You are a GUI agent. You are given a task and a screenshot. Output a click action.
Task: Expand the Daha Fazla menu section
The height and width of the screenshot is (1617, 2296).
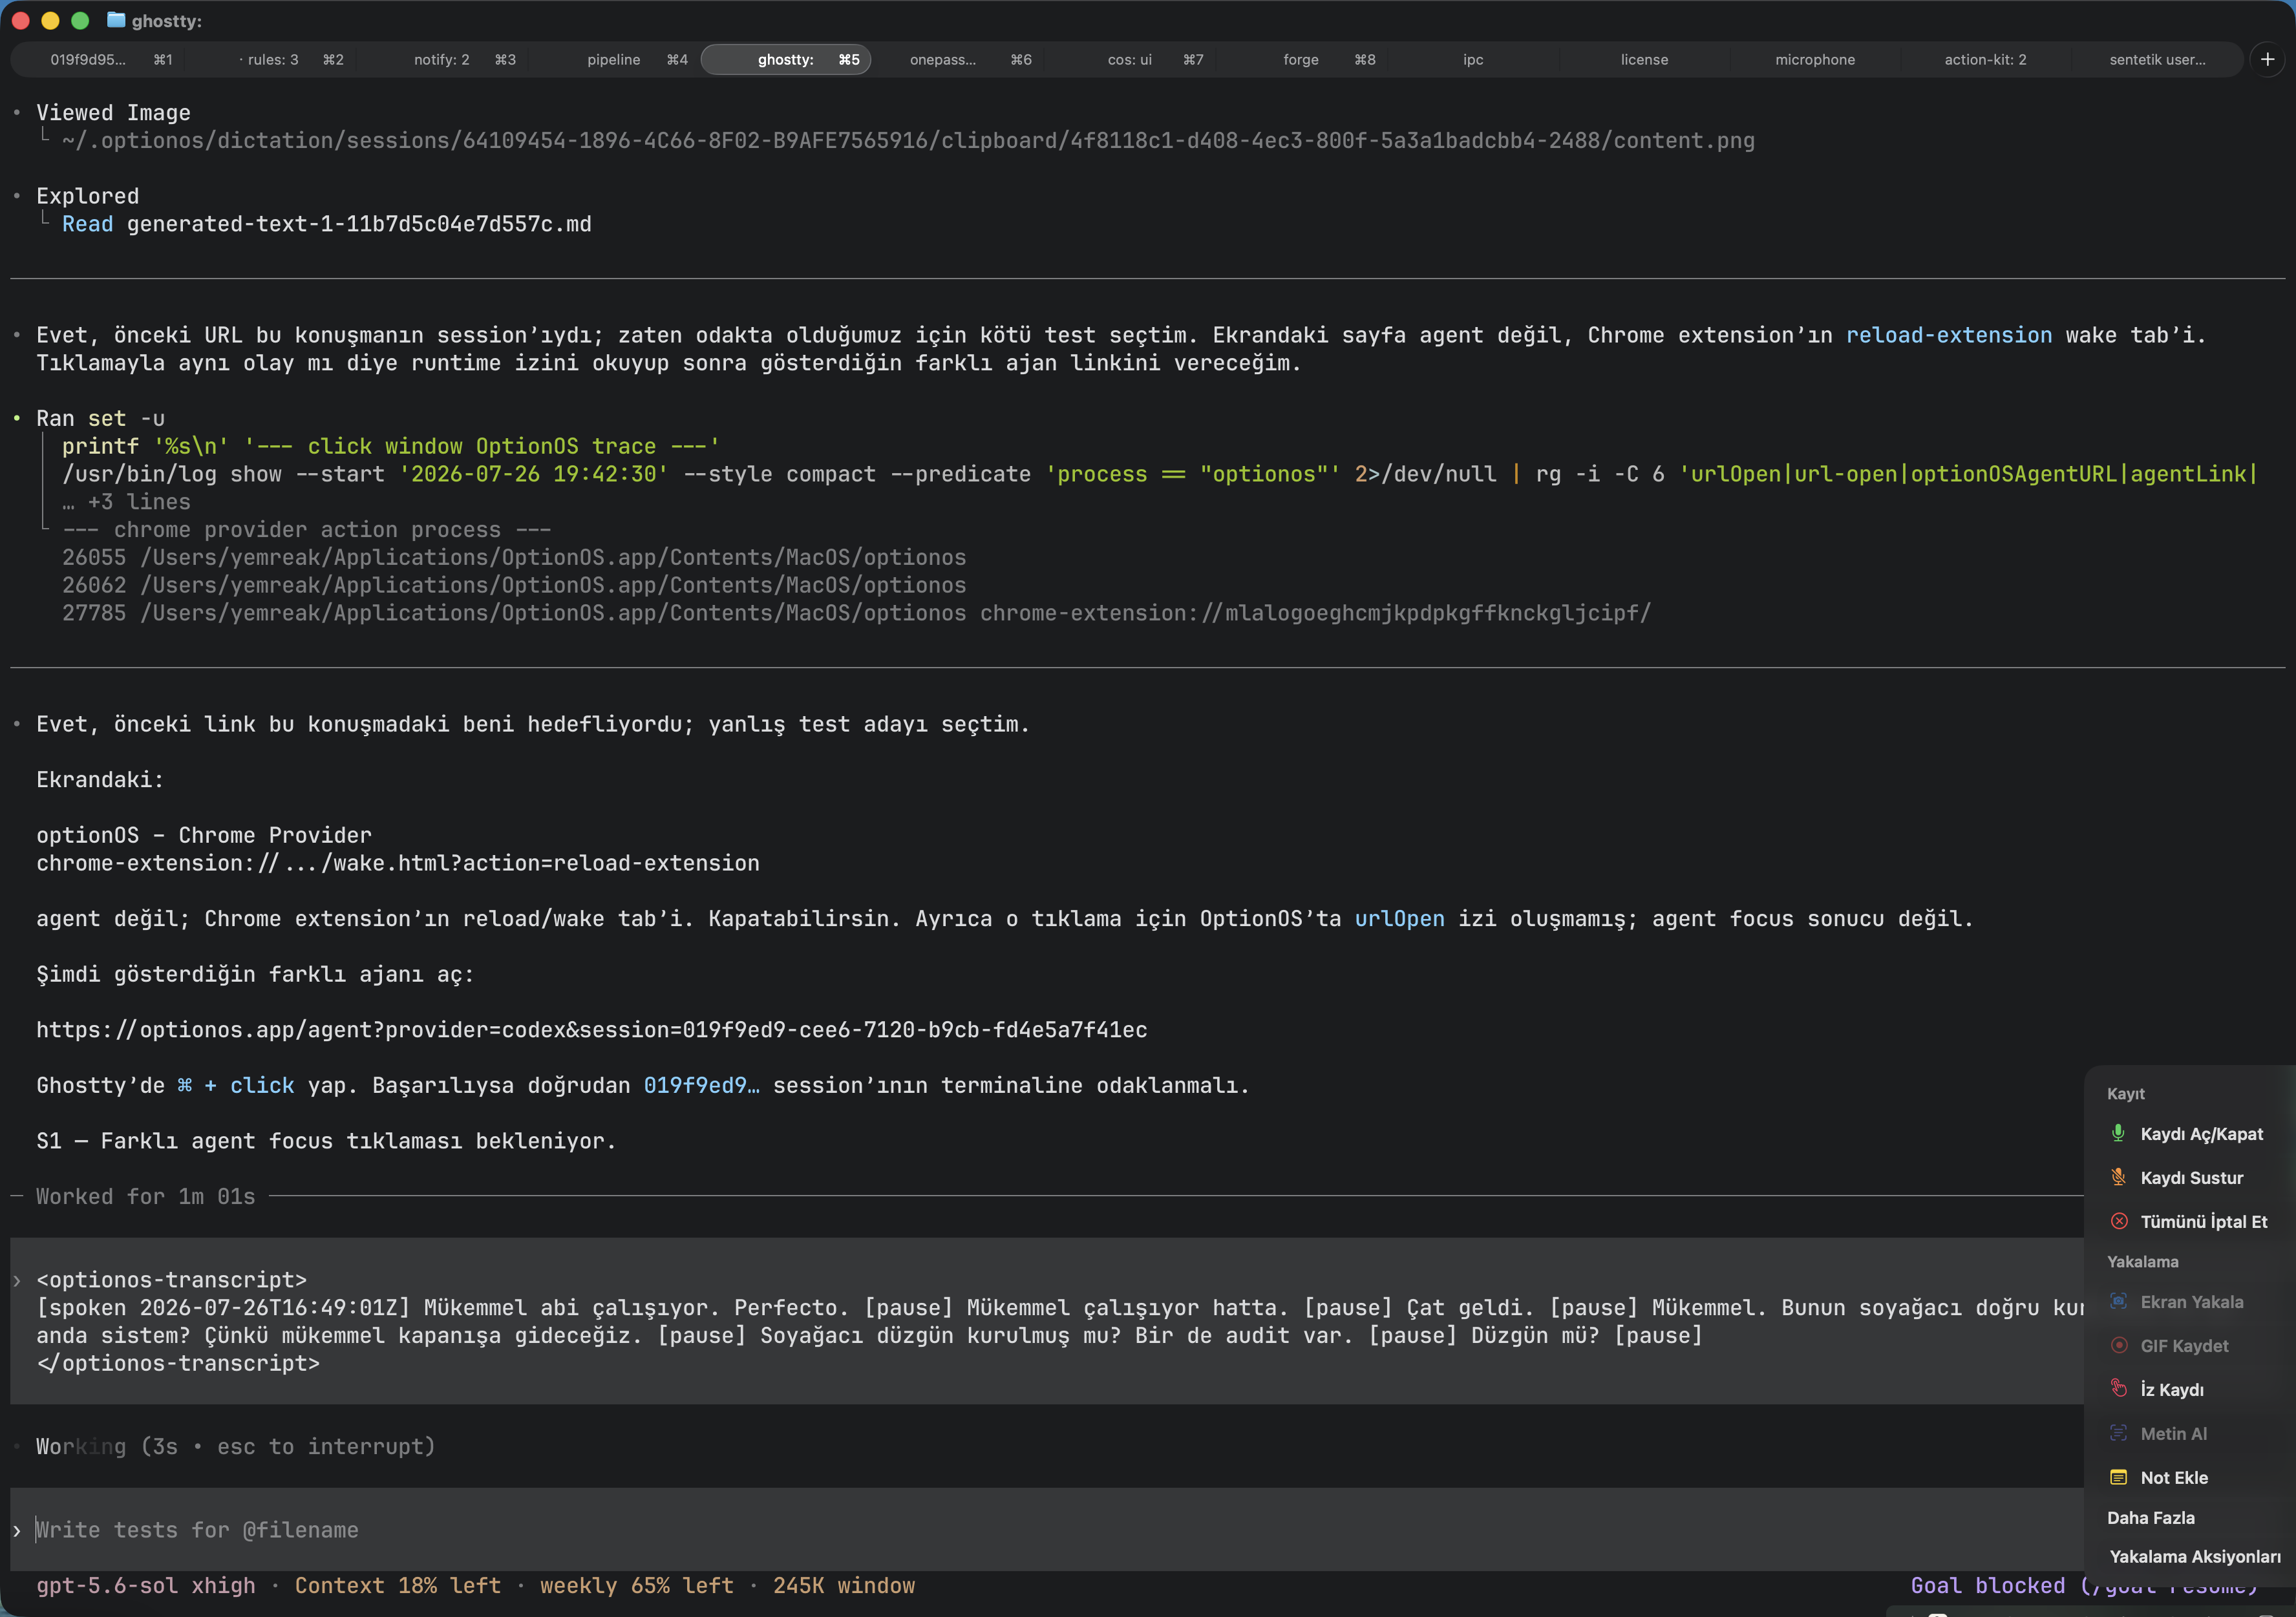click(2151, 1518)
